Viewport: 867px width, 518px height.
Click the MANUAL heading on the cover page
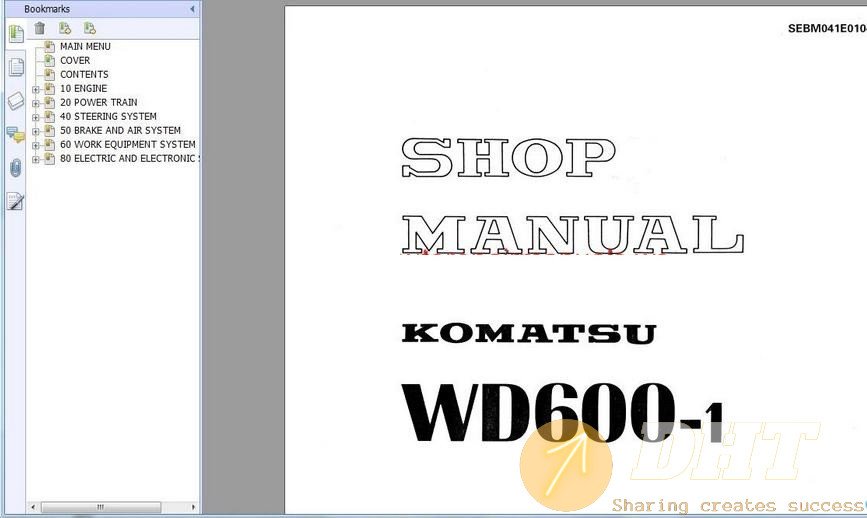pos(572,234)
